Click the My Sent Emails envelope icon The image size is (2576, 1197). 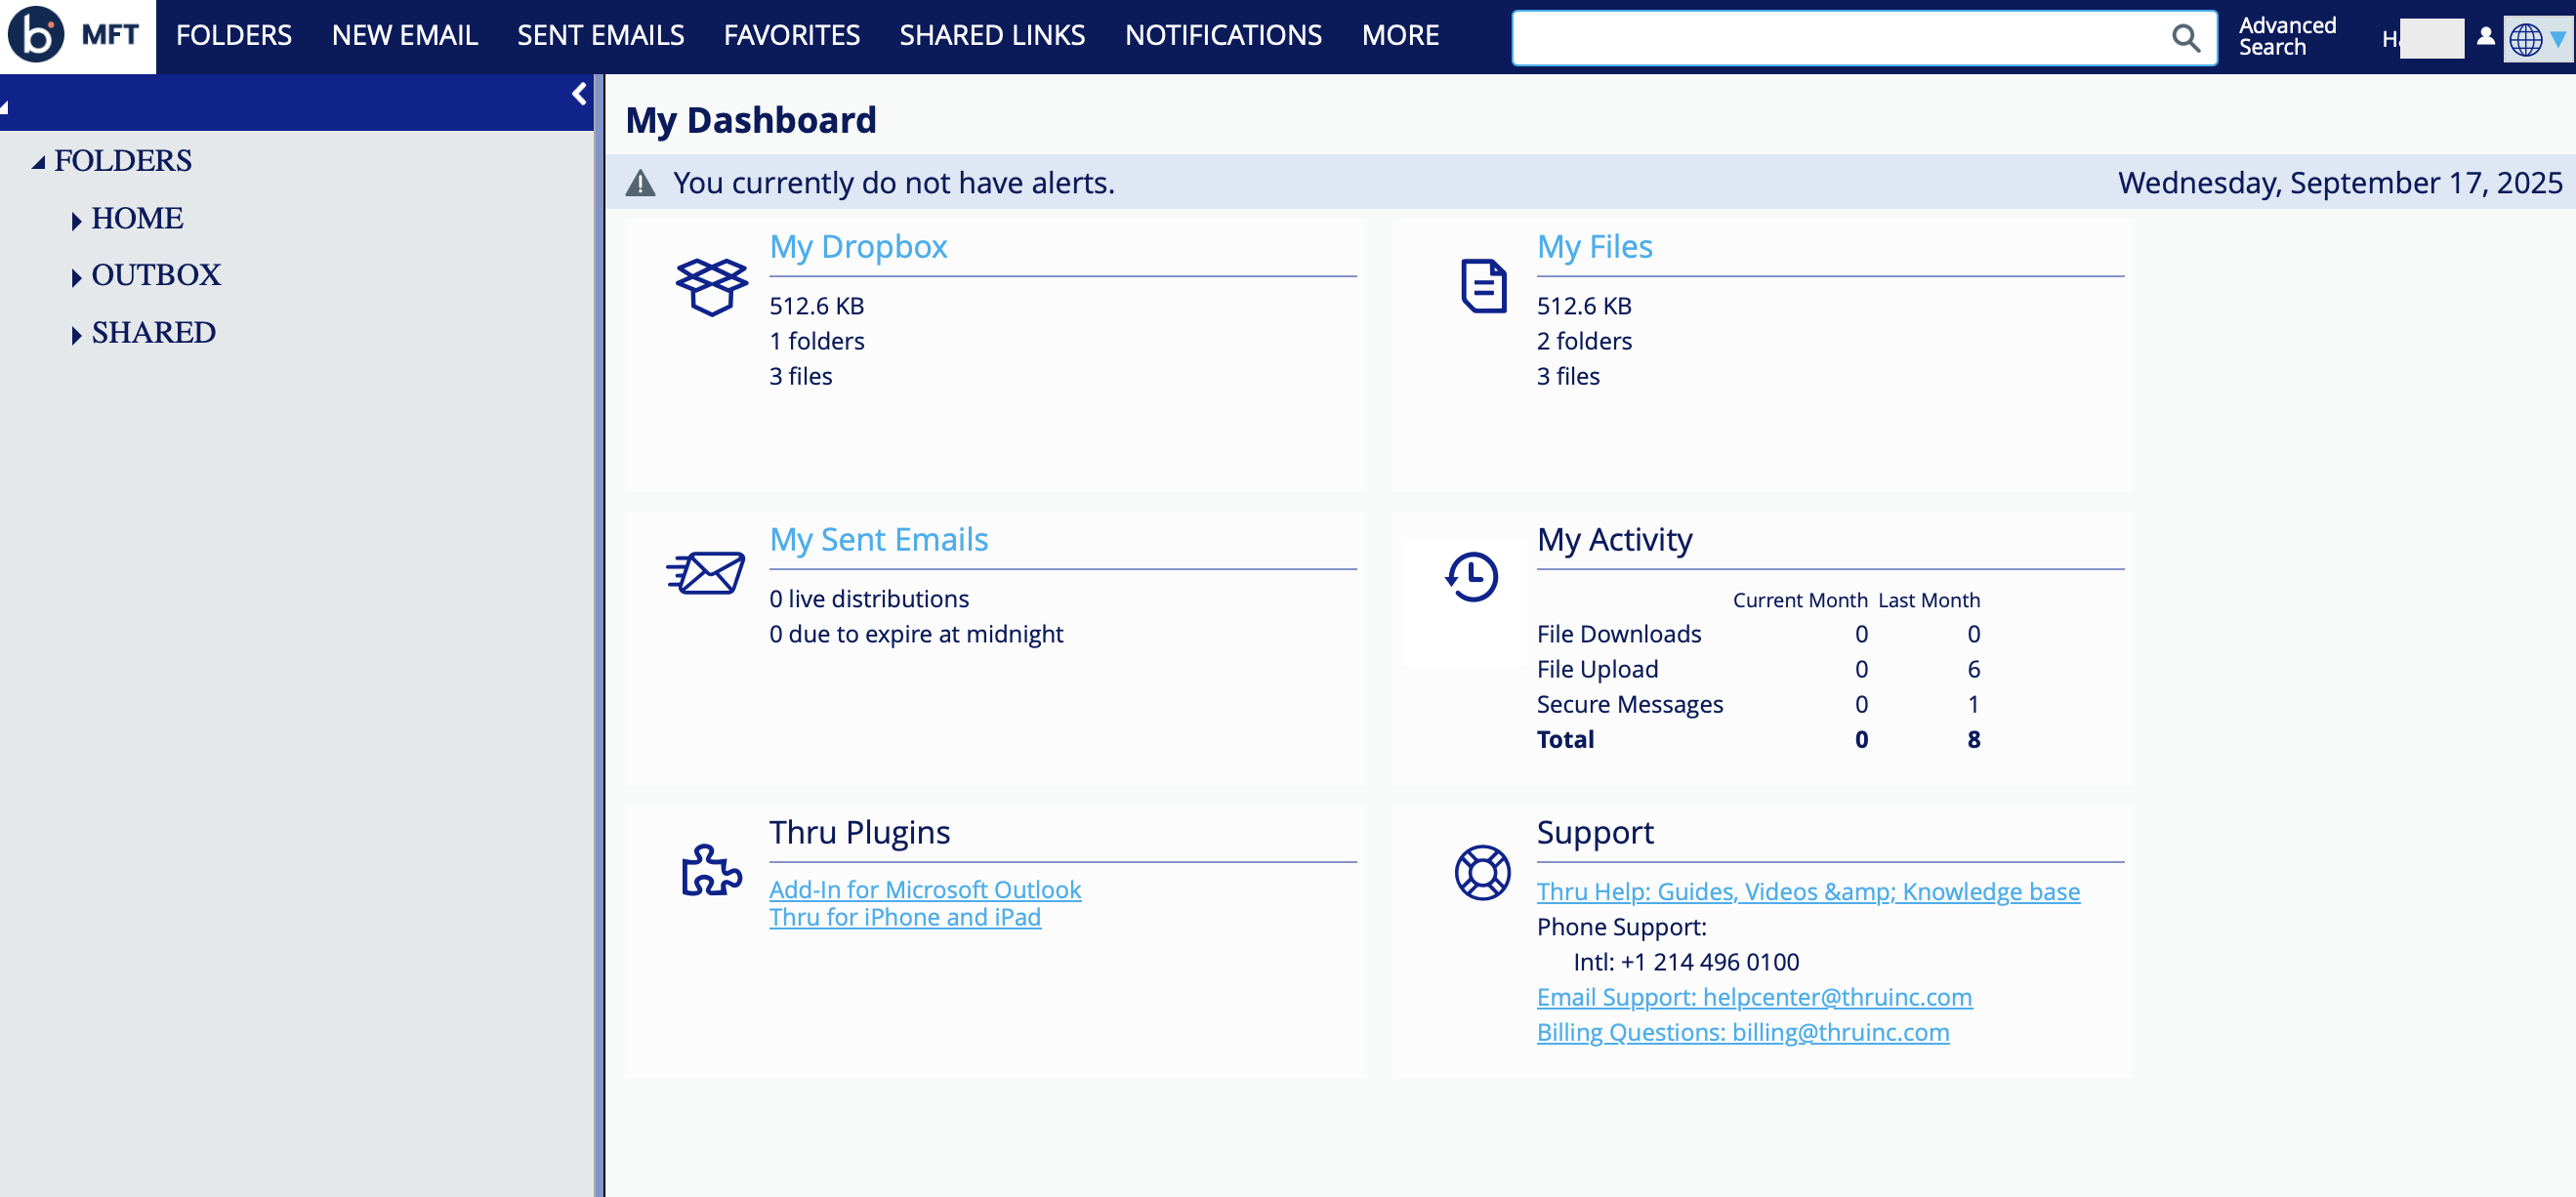(x=706, y=574)
